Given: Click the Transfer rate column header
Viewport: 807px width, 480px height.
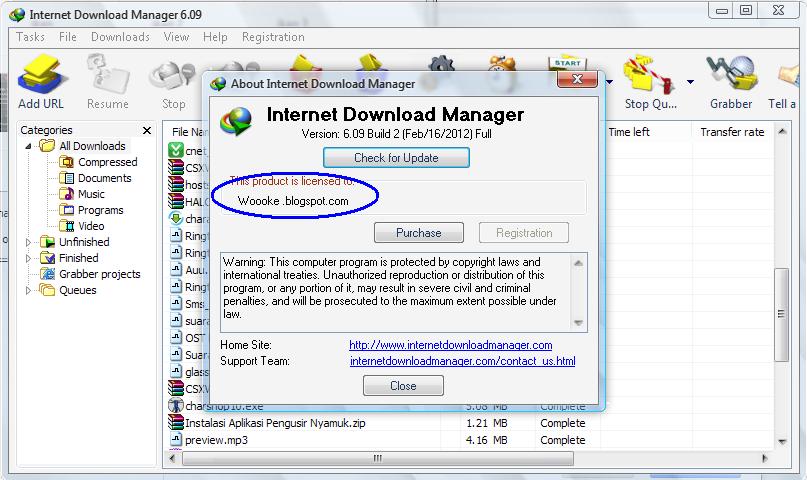Looking at the screenshot, I should click(x=732, y=132).
